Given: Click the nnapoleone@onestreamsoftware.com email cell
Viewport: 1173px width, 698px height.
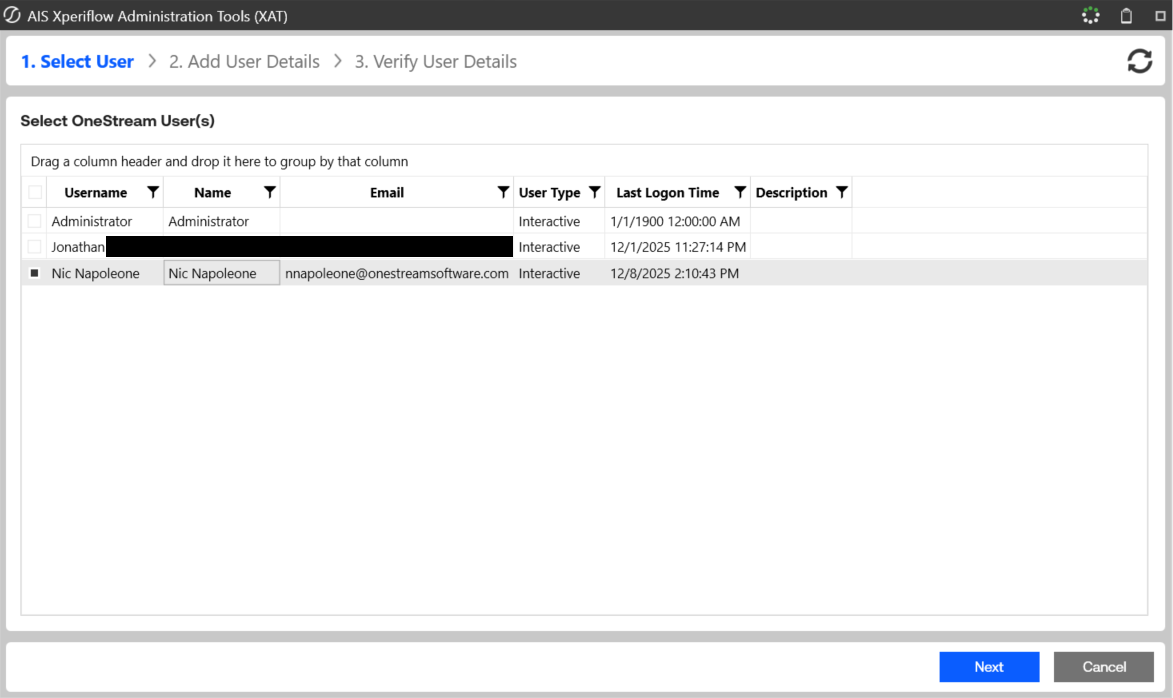Looking at the screenshot, I should [396, 273].
